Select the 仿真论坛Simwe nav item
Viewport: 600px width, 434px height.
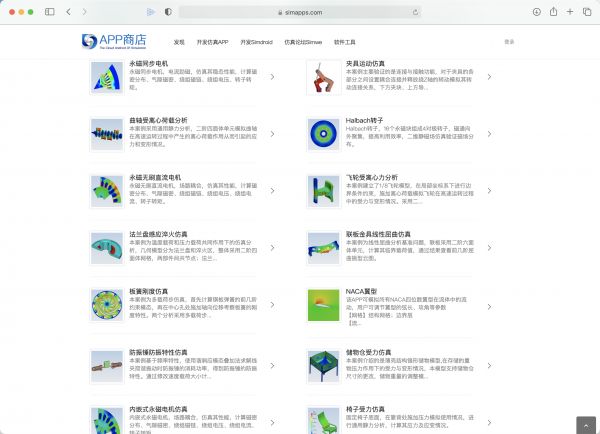tap(303, 42)
